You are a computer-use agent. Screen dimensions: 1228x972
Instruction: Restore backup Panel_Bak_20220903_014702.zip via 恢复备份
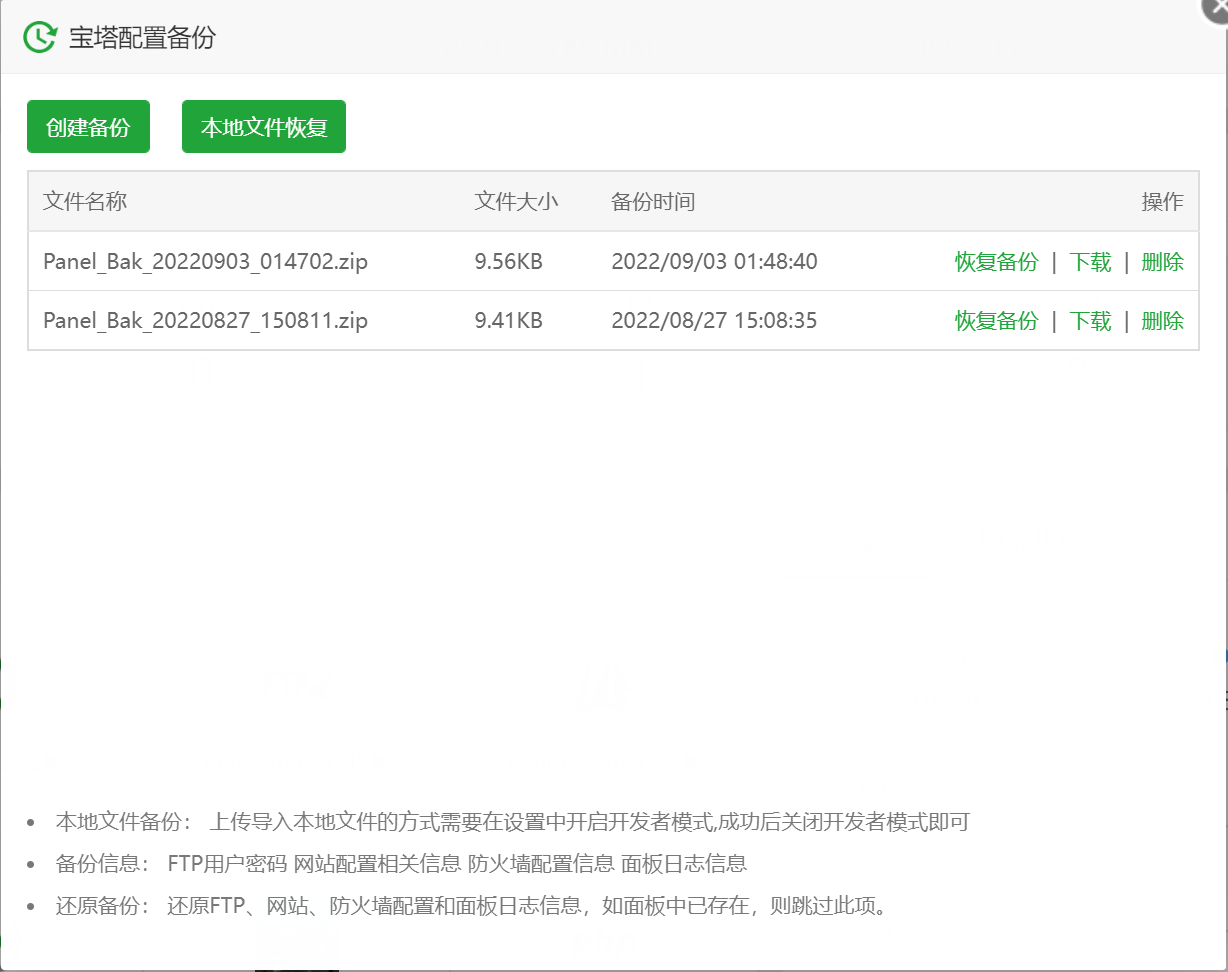click(x=996, y=262)
